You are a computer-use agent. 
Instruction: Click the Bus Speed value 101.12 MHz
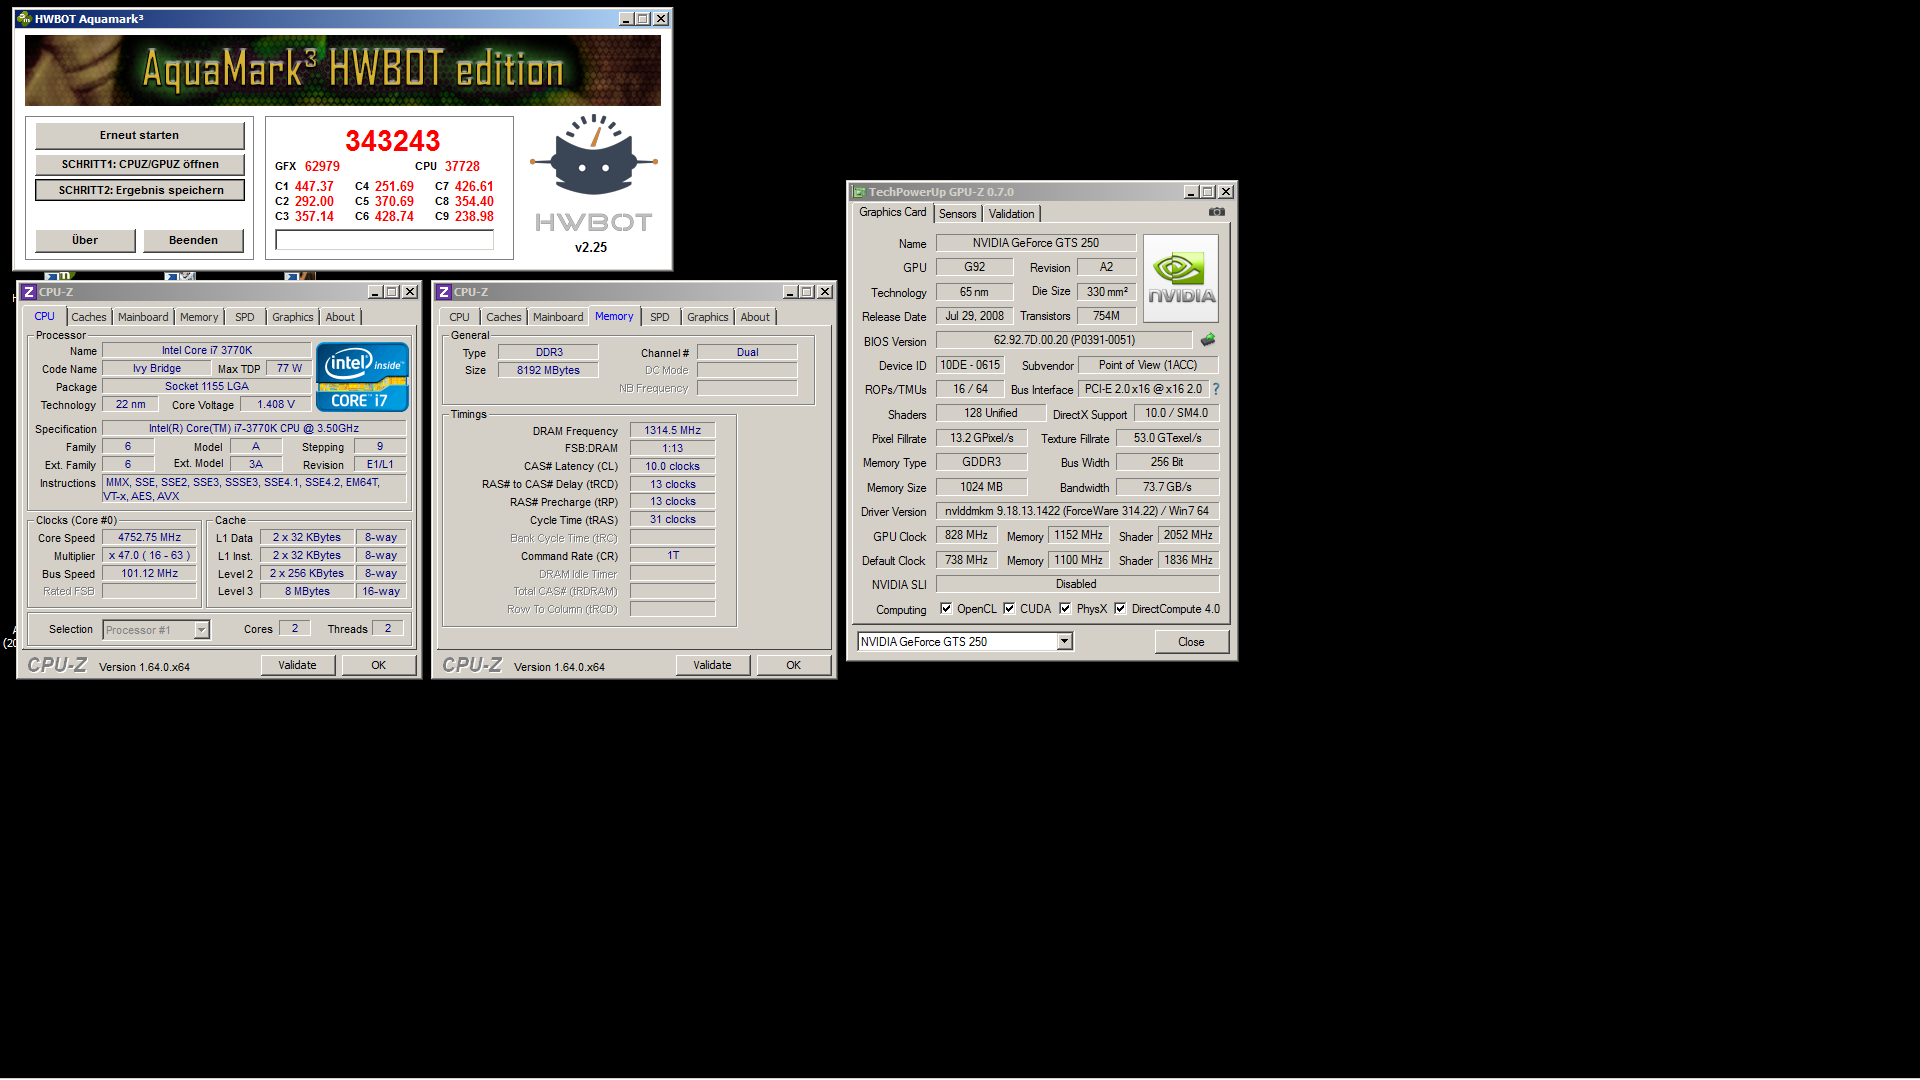(x=150, y=573)
